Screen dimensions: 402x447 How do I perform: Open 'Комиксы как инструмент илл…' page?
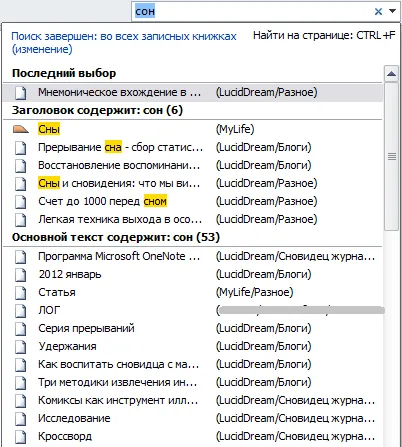(193, 400)
